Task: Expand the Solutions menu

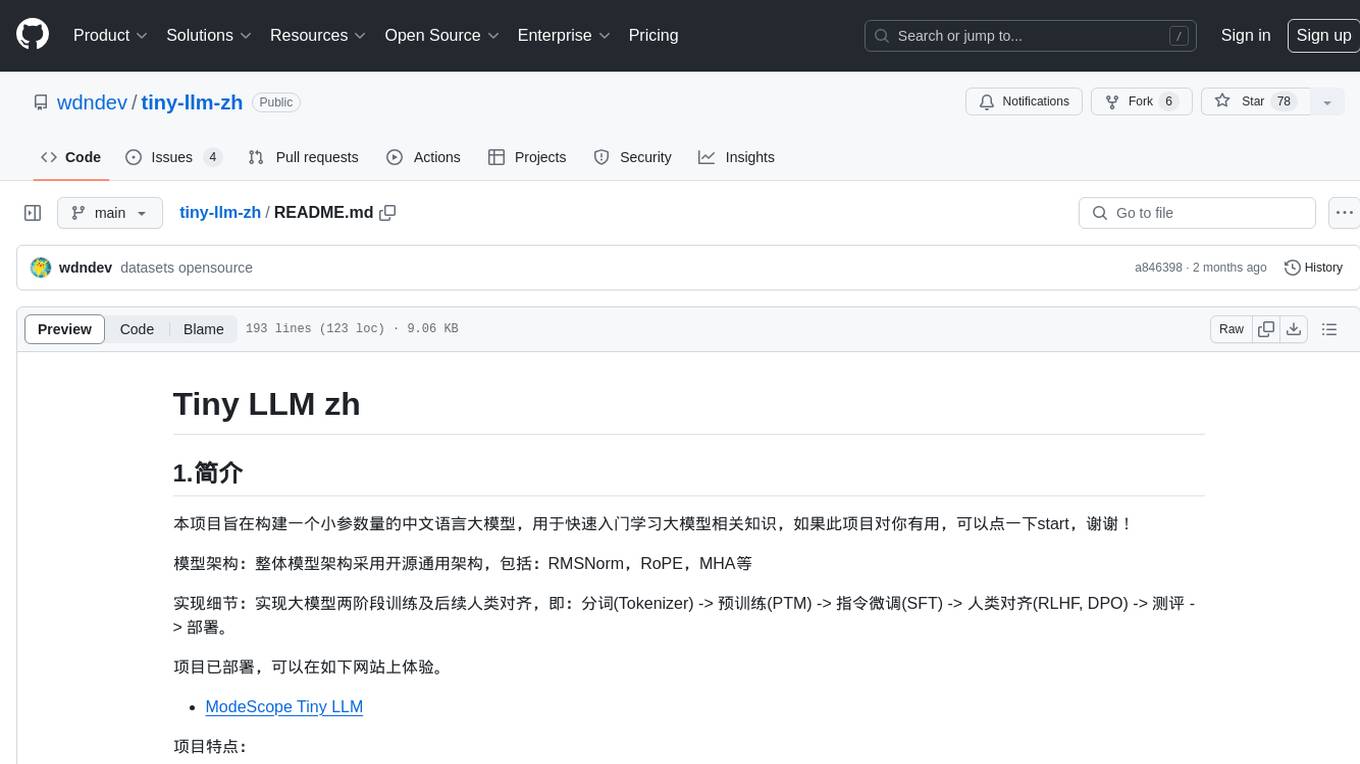Action: point(209,35)
